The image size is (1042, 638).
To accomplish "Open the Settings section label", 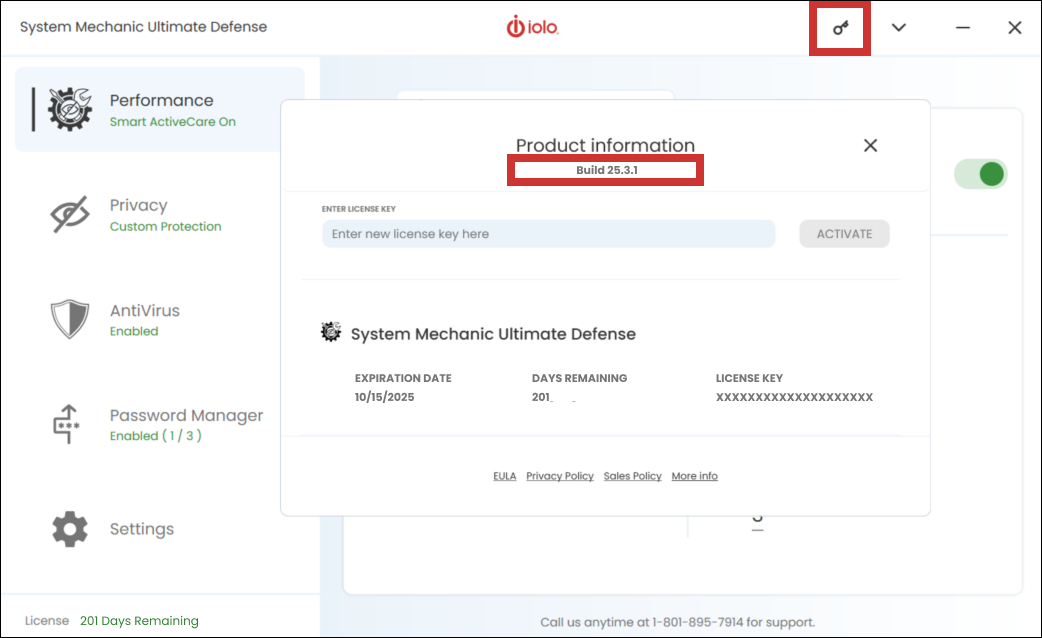I will point(142,529).
